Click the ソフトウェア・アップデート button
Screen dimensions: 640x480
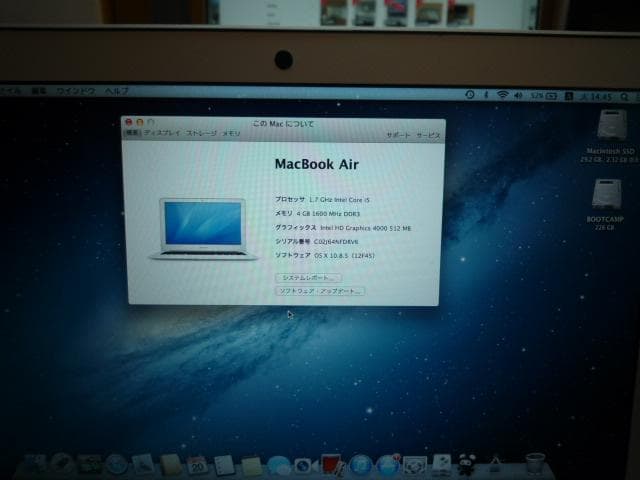pyautogui.click(x=320, y=291)
